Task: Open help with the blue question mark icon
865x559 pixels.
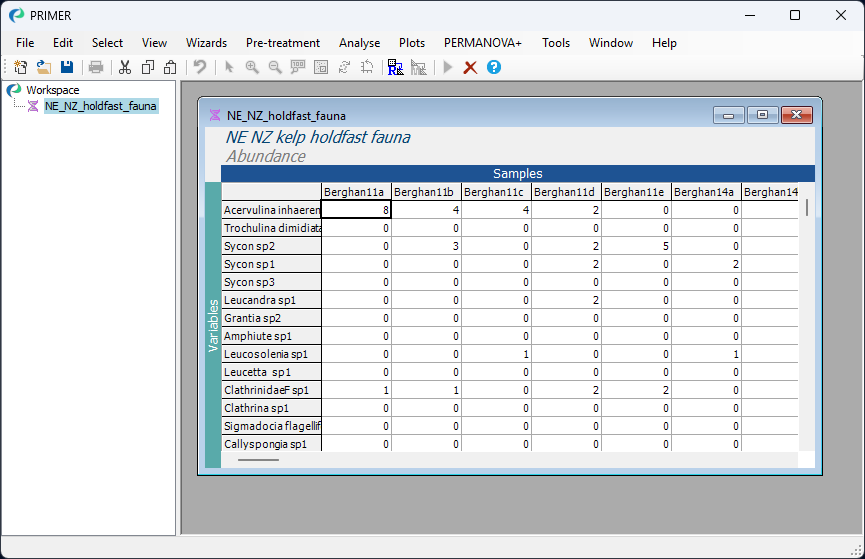Action: [493, 67]
